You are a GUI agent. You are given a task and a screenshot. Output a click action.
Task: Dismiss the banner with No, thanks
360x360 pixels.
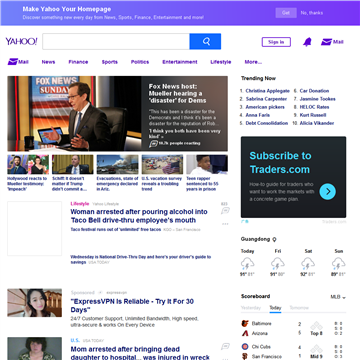click(312, 13)
